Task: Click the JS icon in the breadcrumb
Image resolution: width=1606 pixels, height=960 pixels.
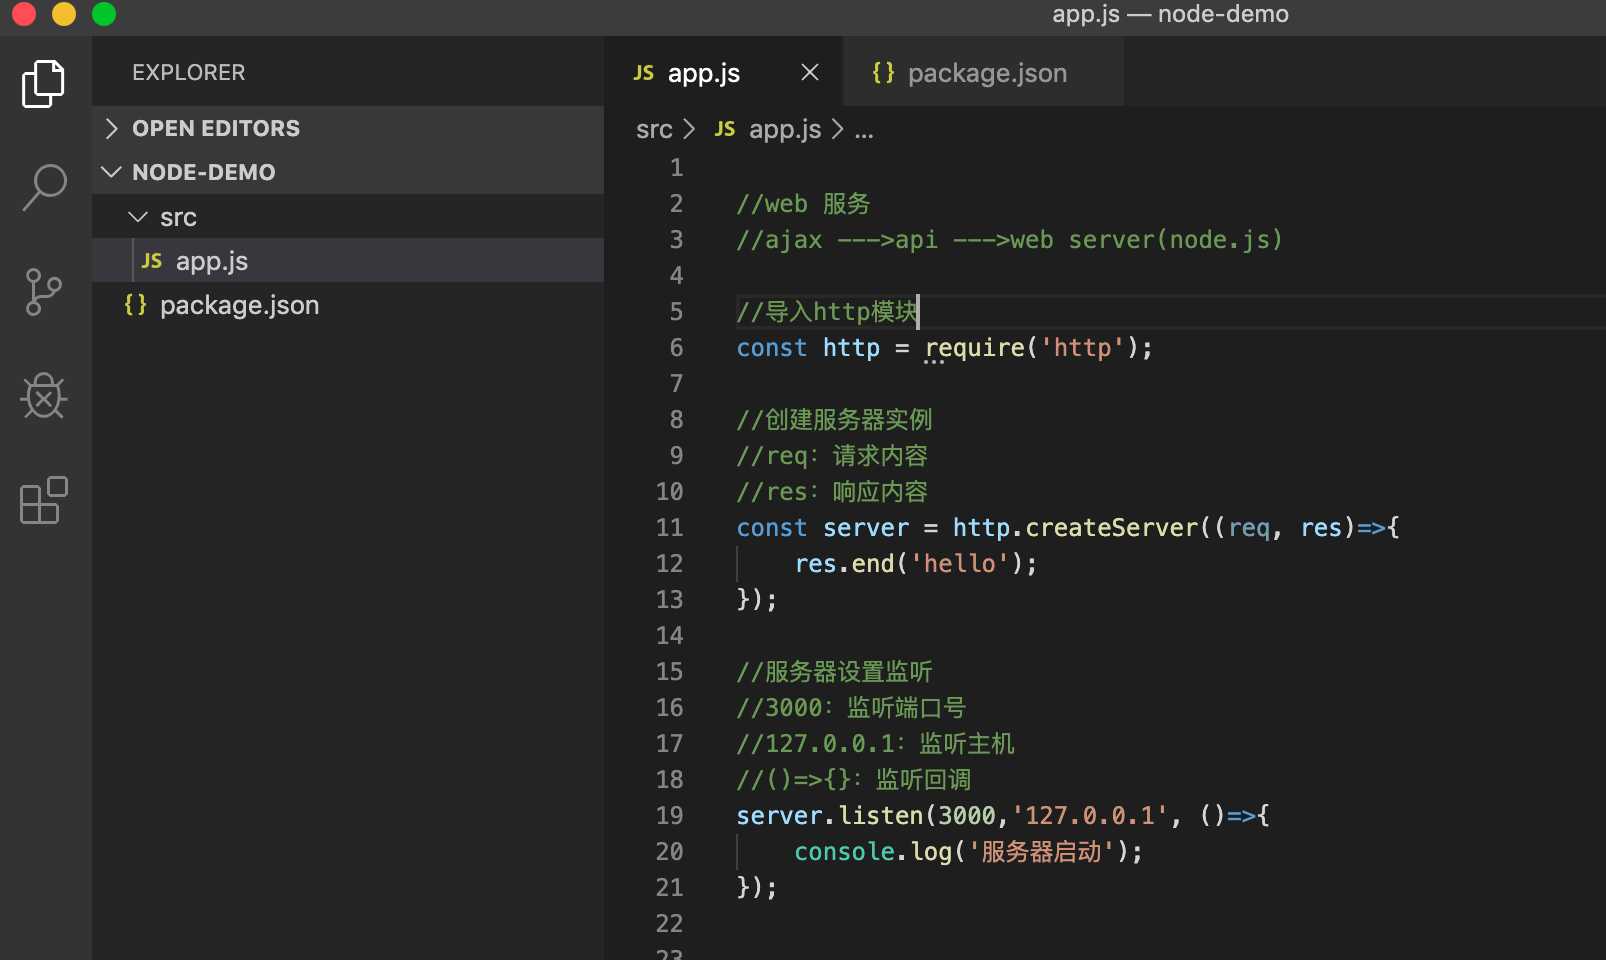Action: pyautogui.click(x=725, y=129)
